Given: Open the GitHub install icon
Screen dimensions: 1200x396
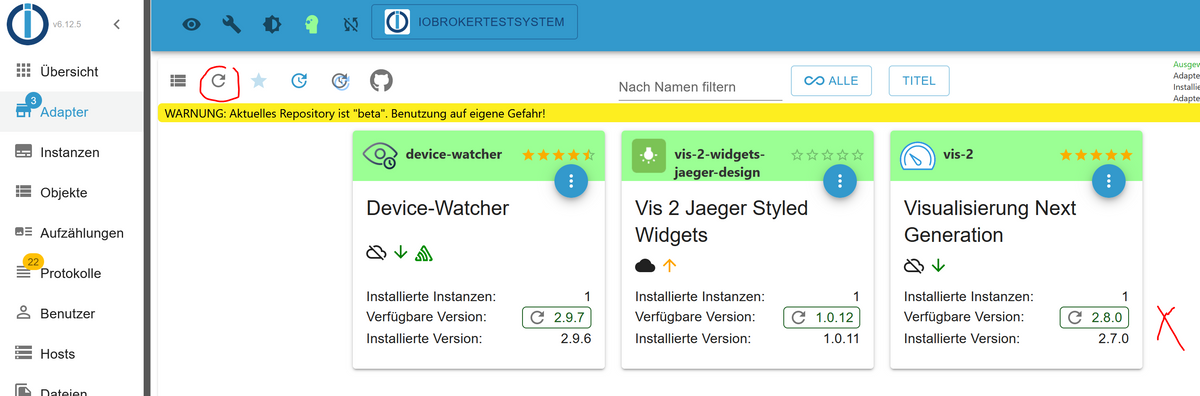Looking at the screenshot, I should pos(381,81).
